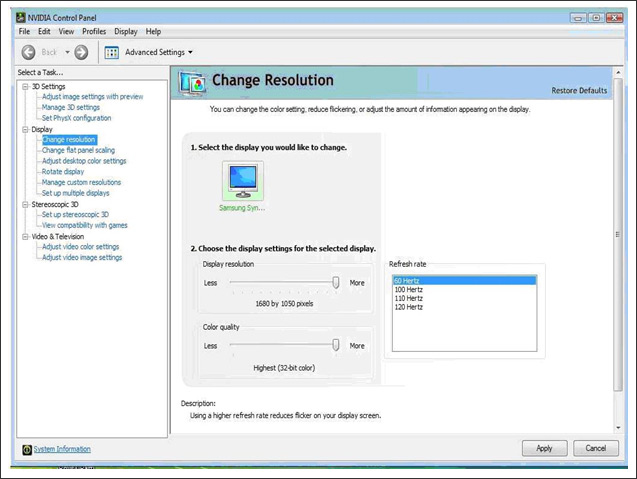Open the Help menu
The width and height of the screenshot is (637, 479).
point(153,31)
